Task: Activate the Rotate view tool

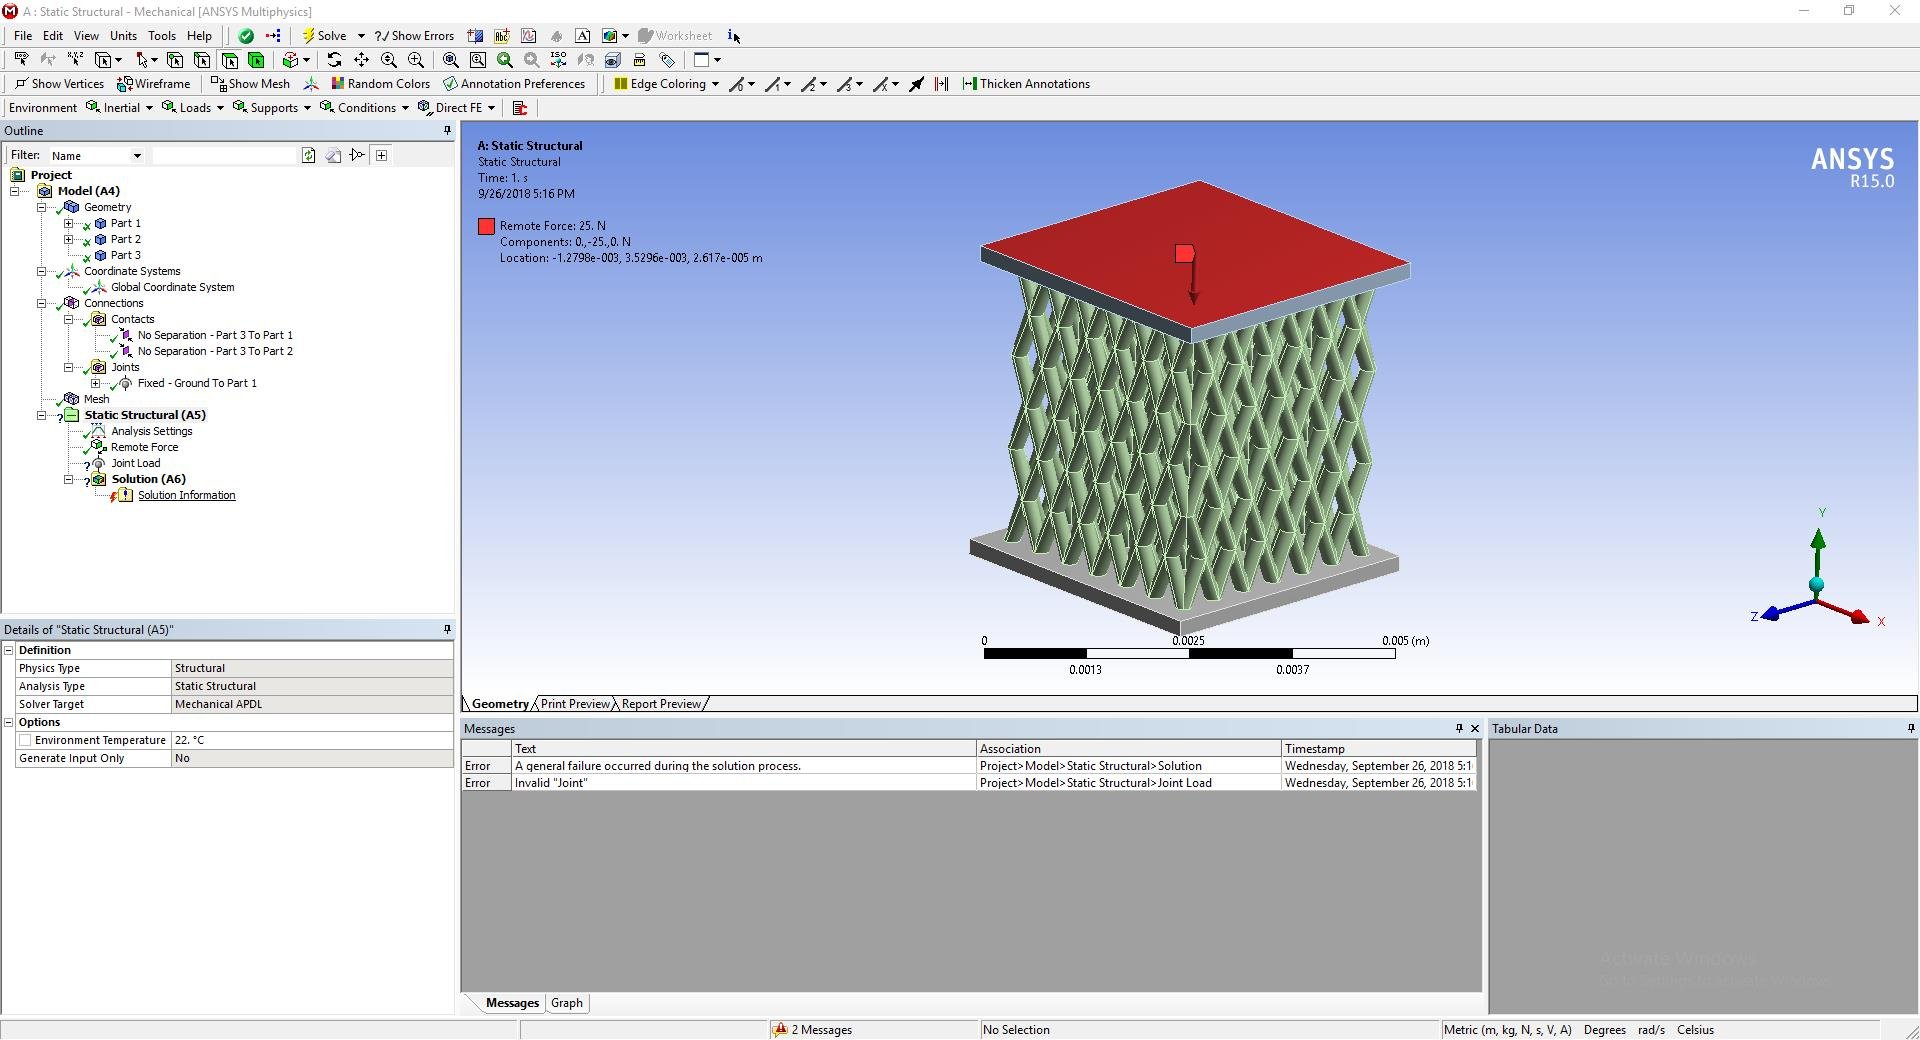Action: click(x=334, y=60)
